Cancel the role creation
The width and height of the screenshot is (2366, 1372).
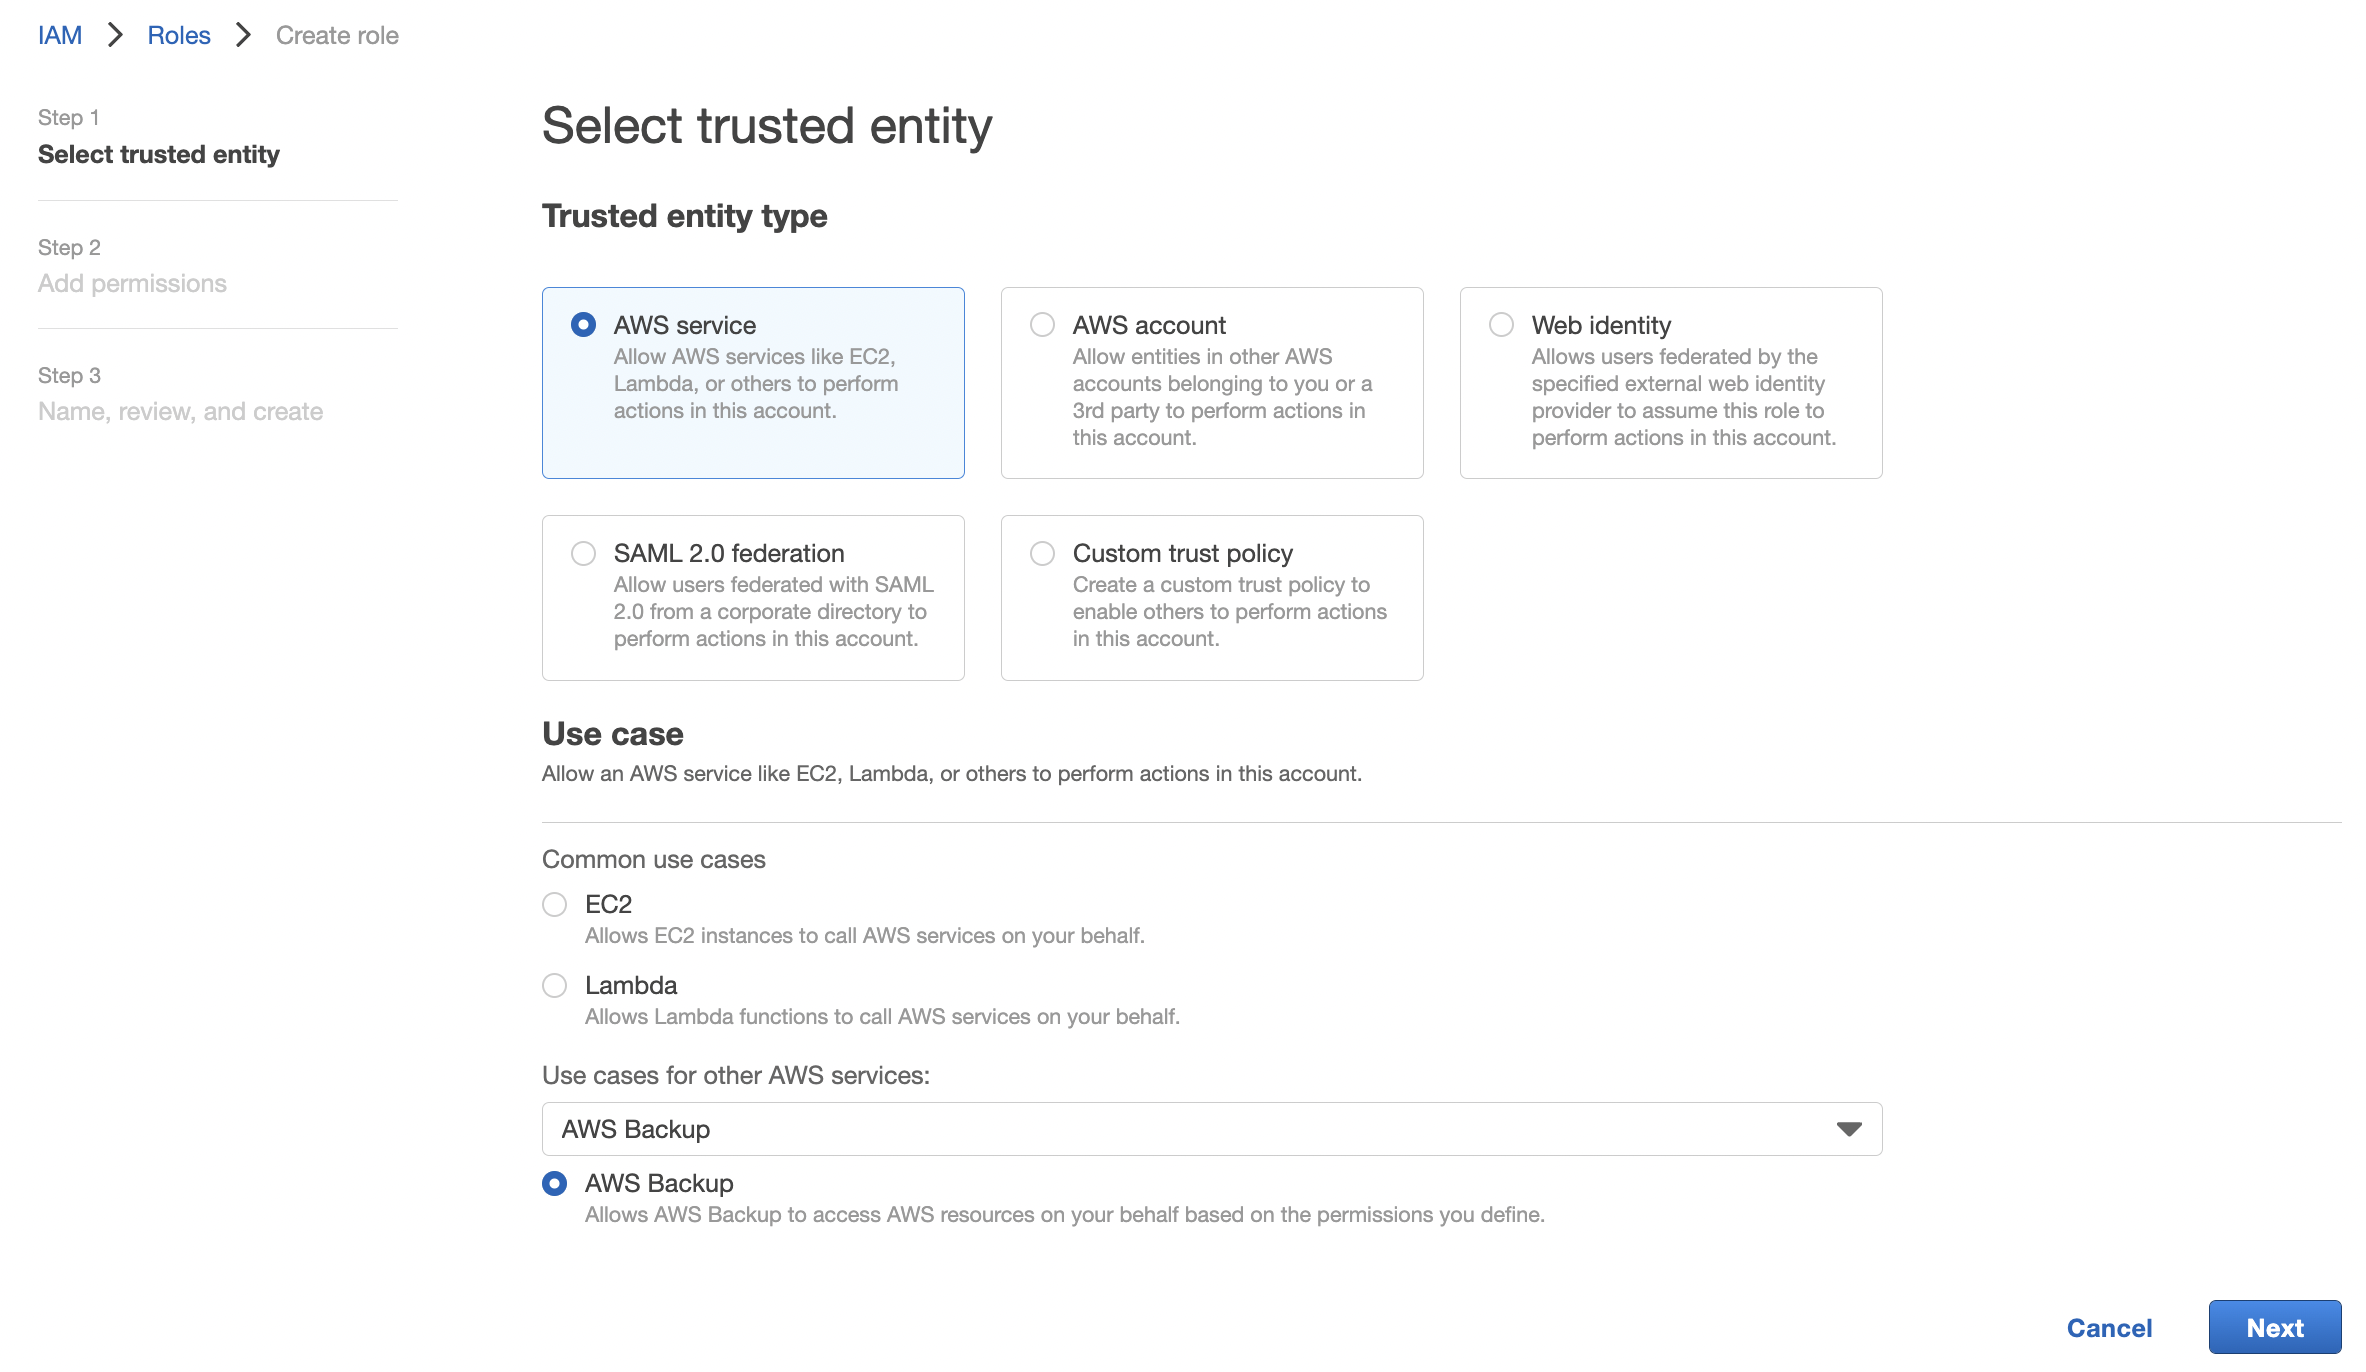pyautogui.click(x=2109, y=1328)
